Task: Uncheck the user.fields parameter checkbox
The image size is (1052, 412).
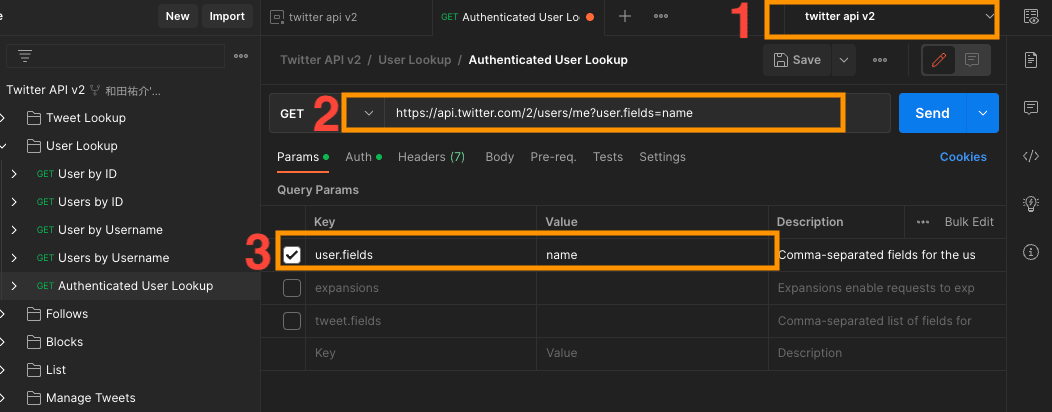Action: pyautogui.click(x=292, y=255)
